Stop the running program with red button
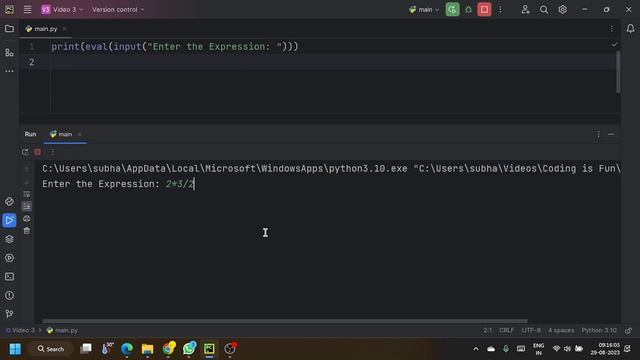Viewport: 640px width, 360px height. pos(484,9)
